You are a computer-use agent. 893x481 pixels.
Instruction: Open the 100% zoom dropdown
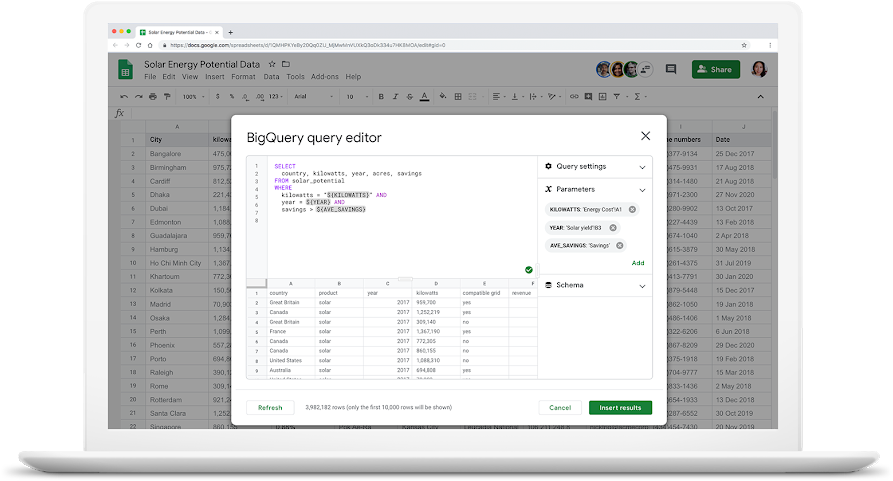[193, 97]
